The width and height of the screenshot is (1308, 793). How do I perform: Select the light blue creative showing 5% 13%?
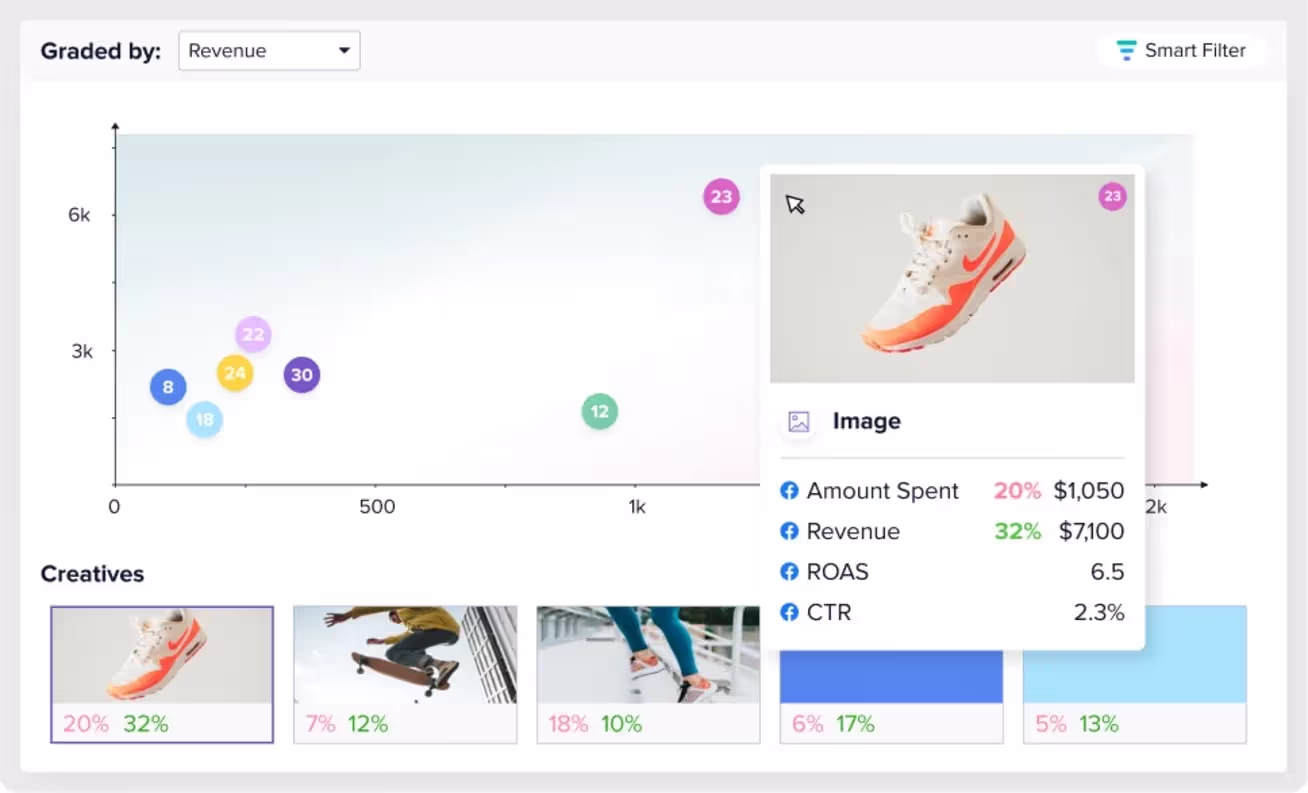(1135, 674)
